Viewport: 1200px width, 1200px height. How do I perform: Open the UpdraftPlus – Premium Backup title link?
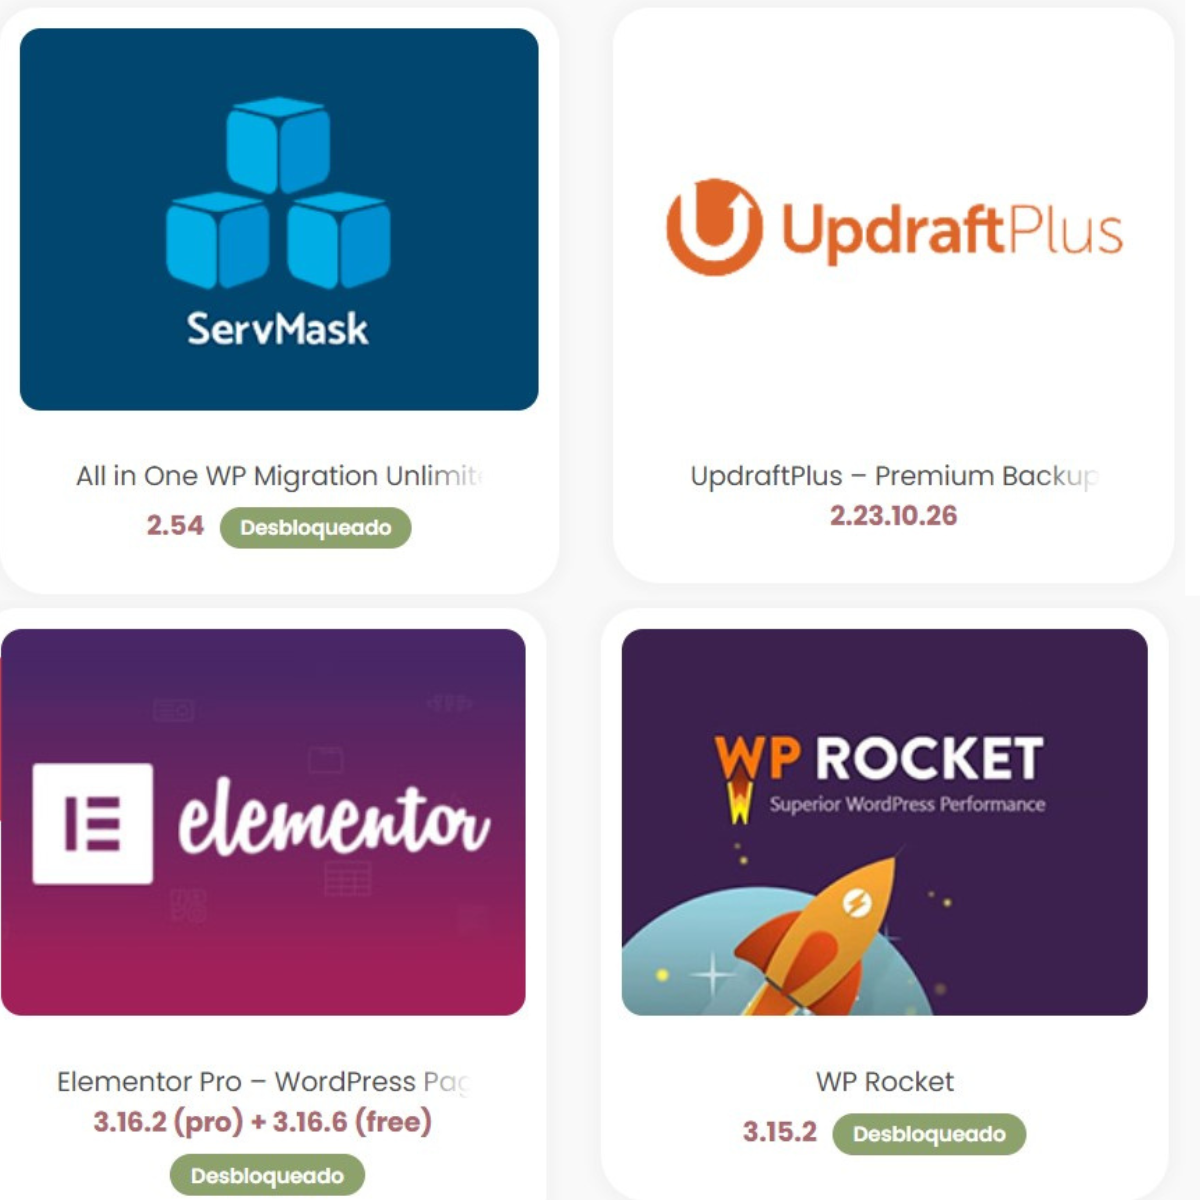click(894, 476)
